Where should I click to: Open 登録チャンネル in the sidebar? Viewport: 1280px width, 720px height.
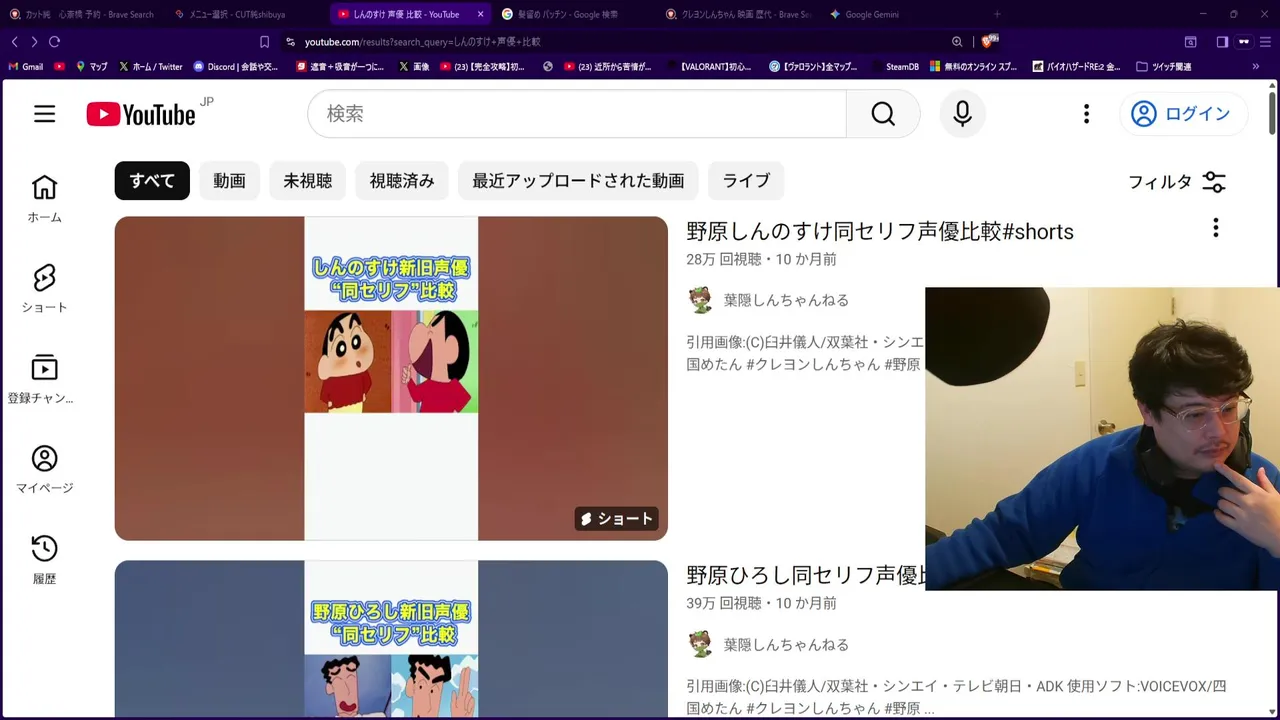pos(44,380)
